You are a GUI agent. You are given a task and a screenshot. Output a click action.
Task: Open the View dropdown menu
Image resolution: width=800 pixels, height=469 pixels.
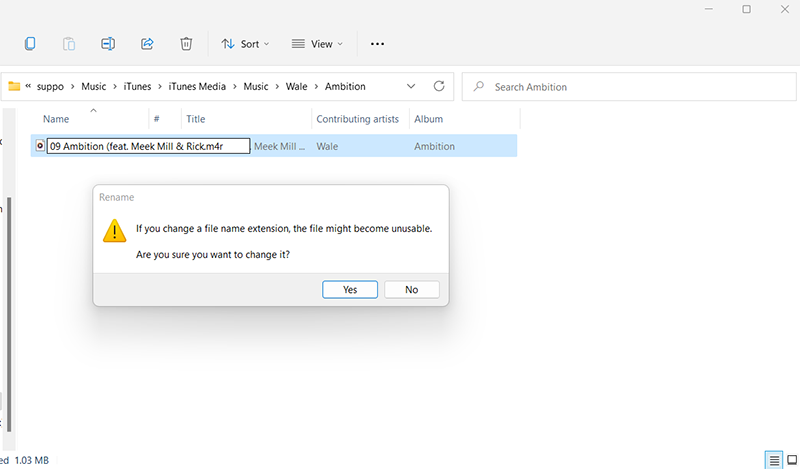point(316,44)
